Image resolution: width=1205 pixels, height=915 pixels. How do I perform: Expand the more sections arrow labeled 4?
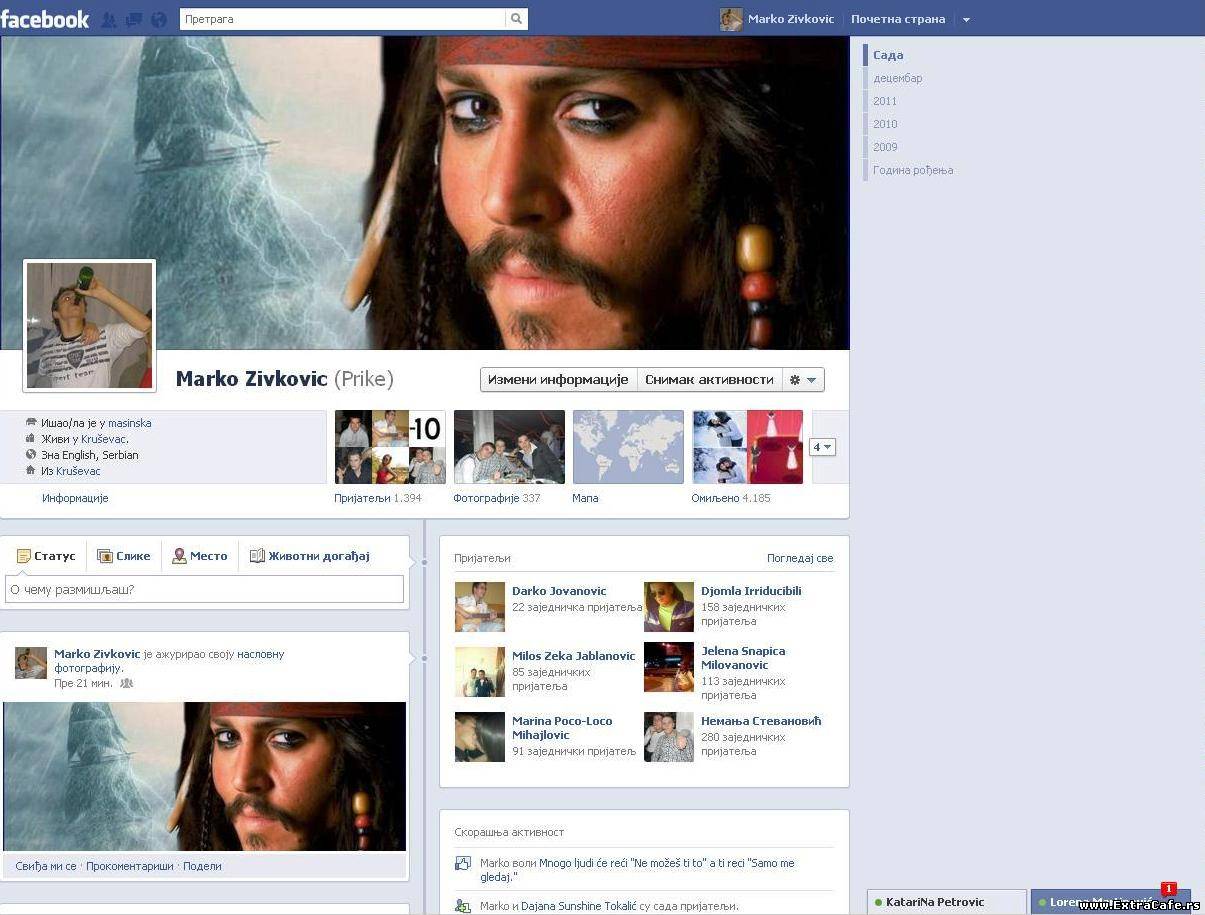[822, 447]
